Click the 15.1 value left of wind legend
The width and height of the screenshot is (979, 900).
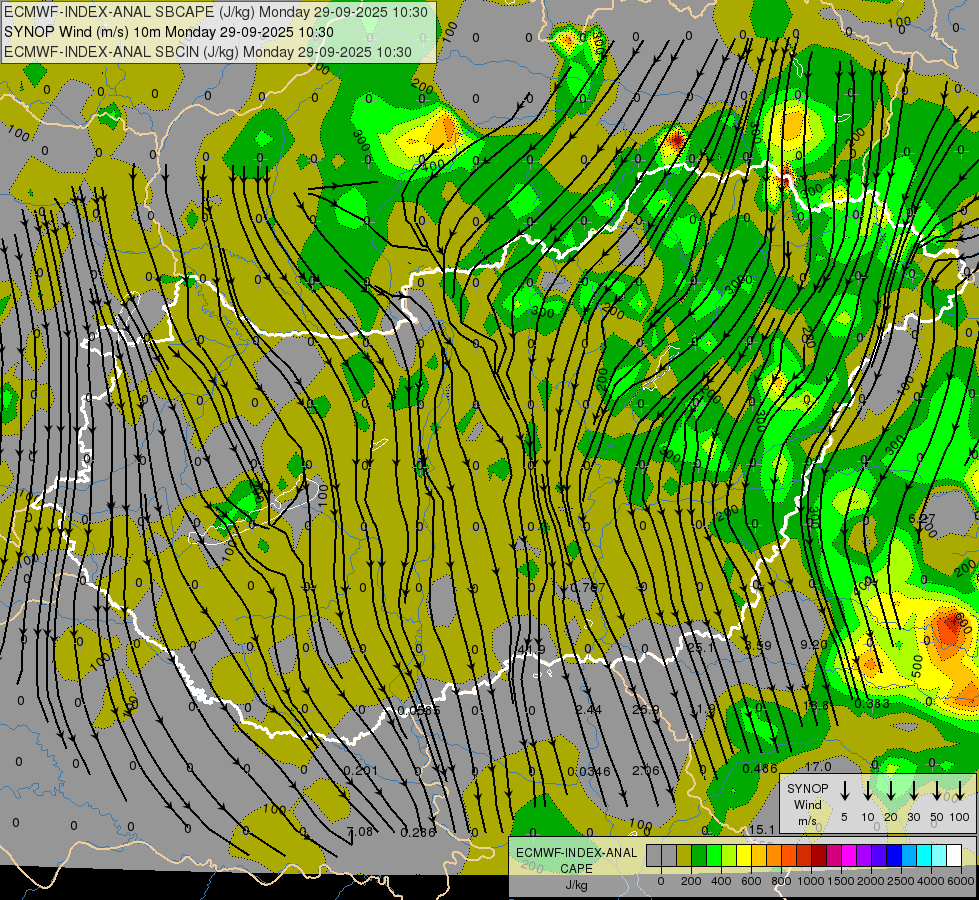pyautogui.click(x=761, y=829)
